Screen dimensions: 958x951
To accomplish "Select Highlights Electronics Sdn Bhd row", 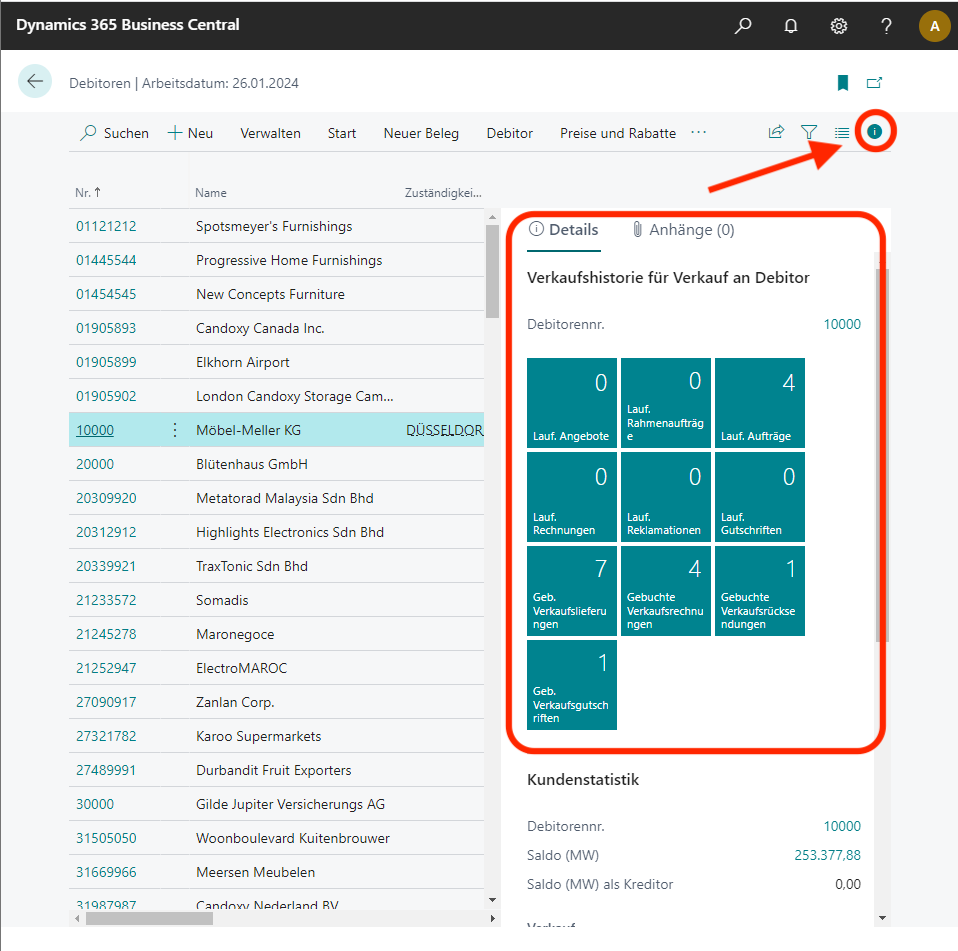I will click(276, 532).
